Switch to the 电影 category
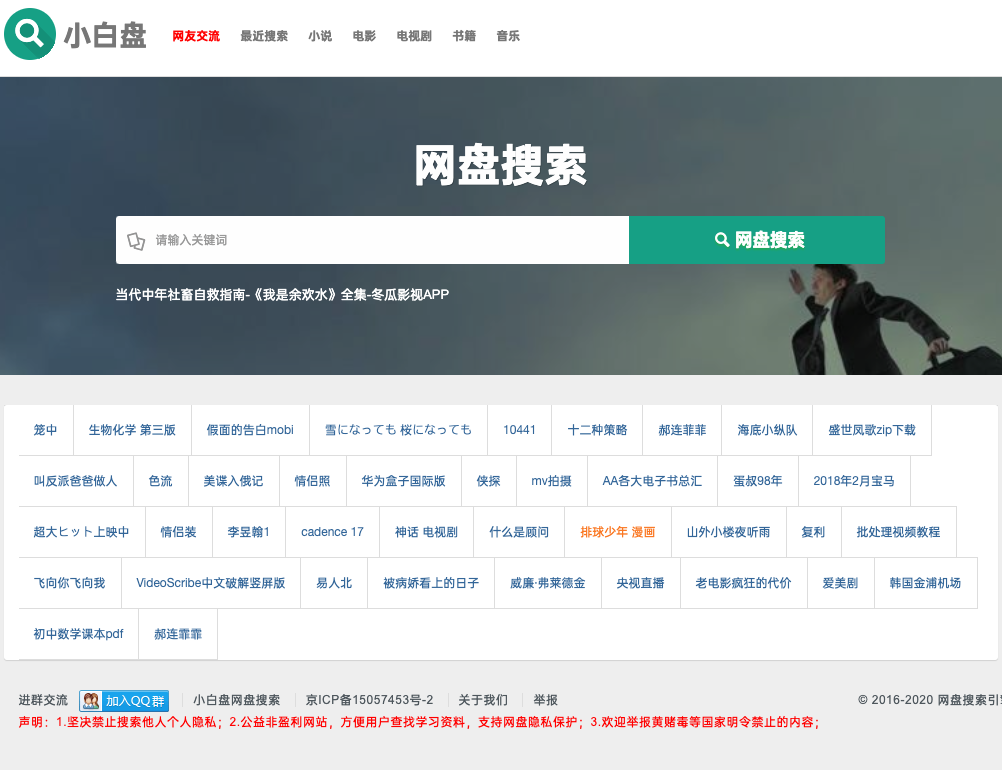This screenshot has height=770, width=1002. click(x=364, y=36)
